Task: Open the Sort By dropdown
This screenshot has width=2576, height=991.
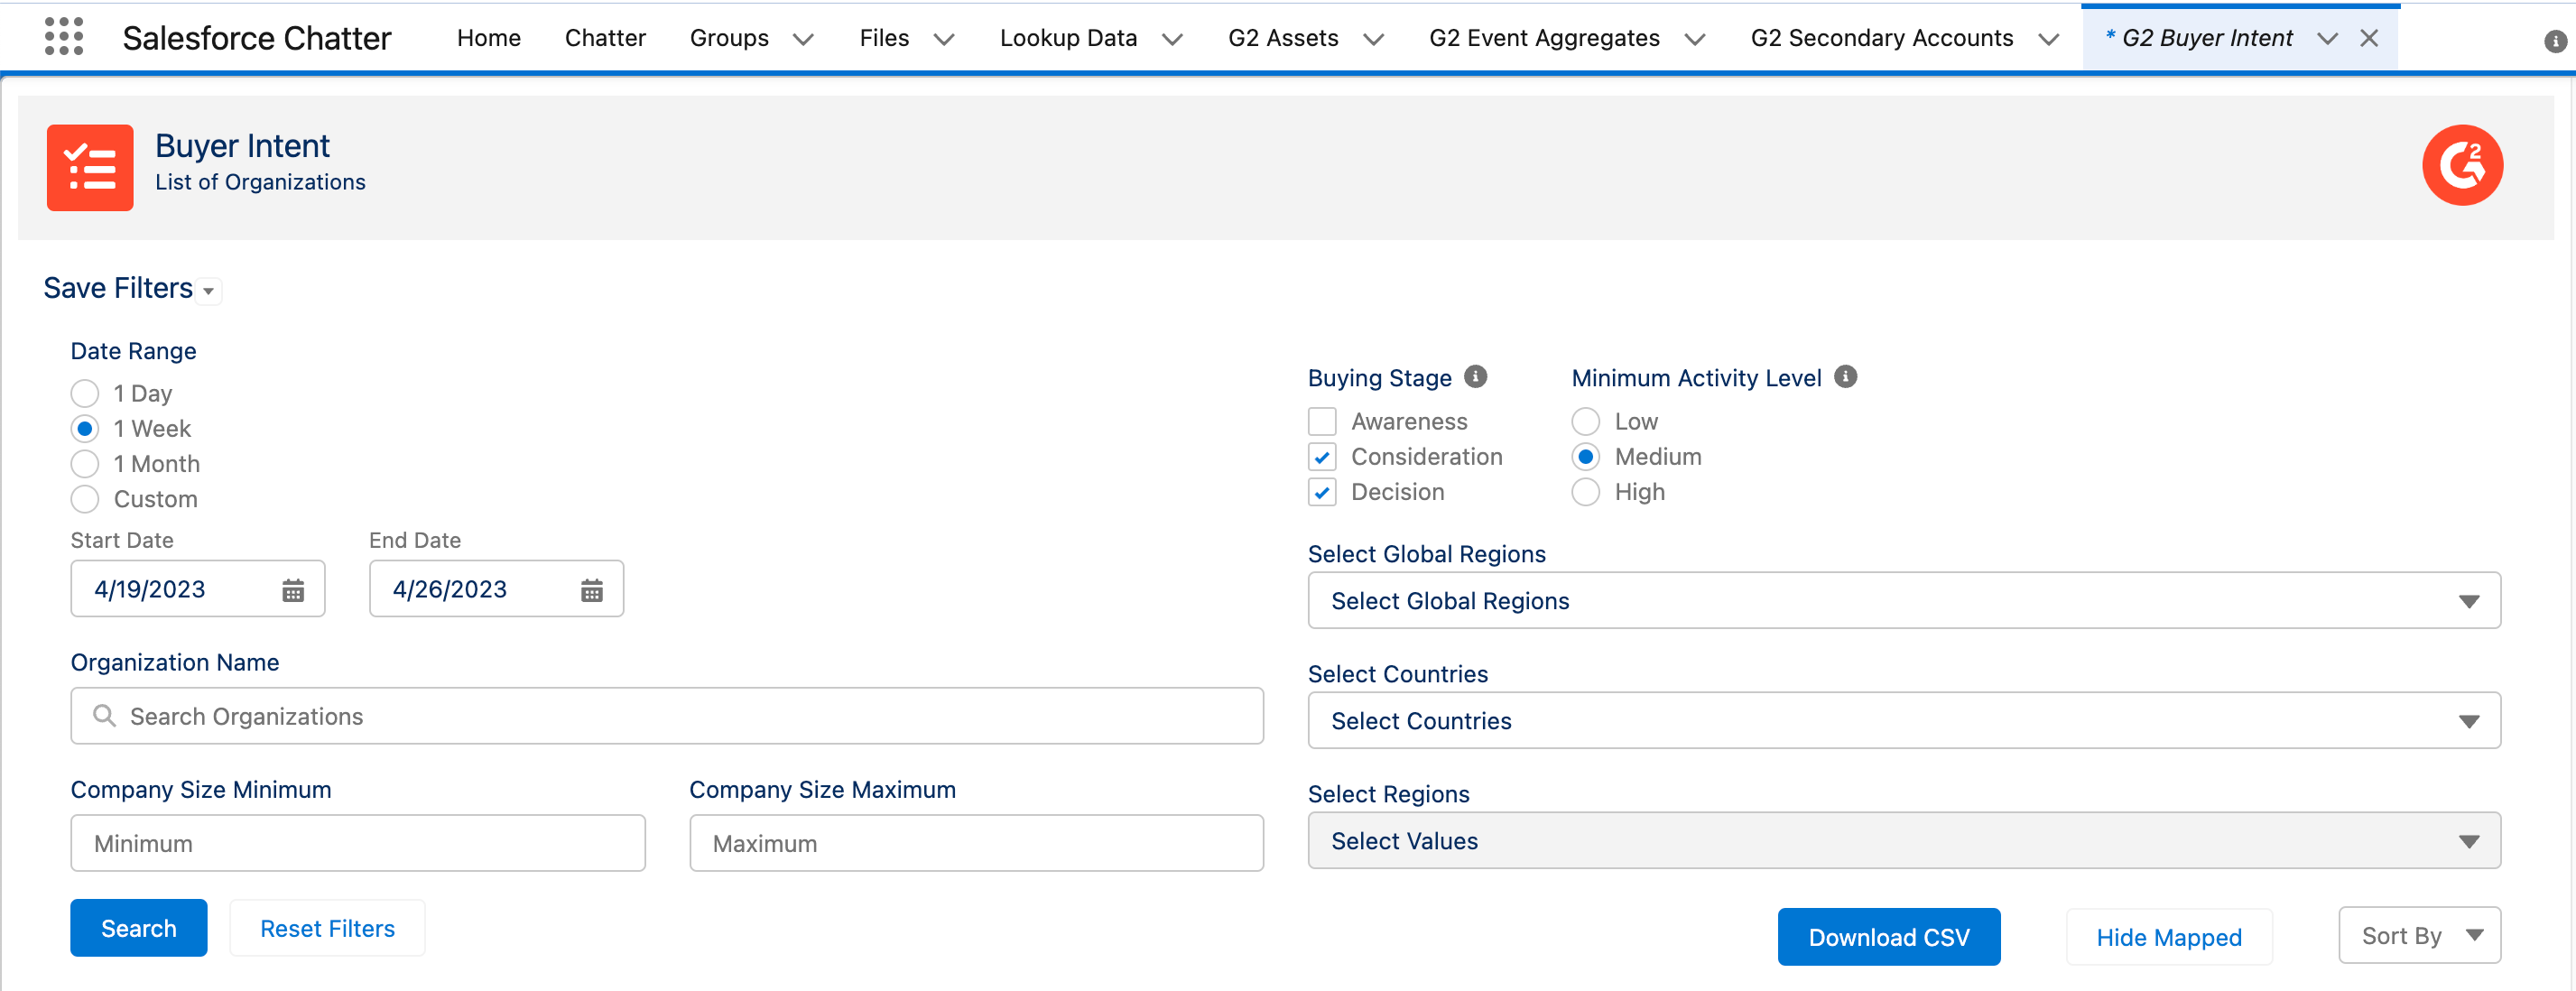Action: tap(2419, 935)
